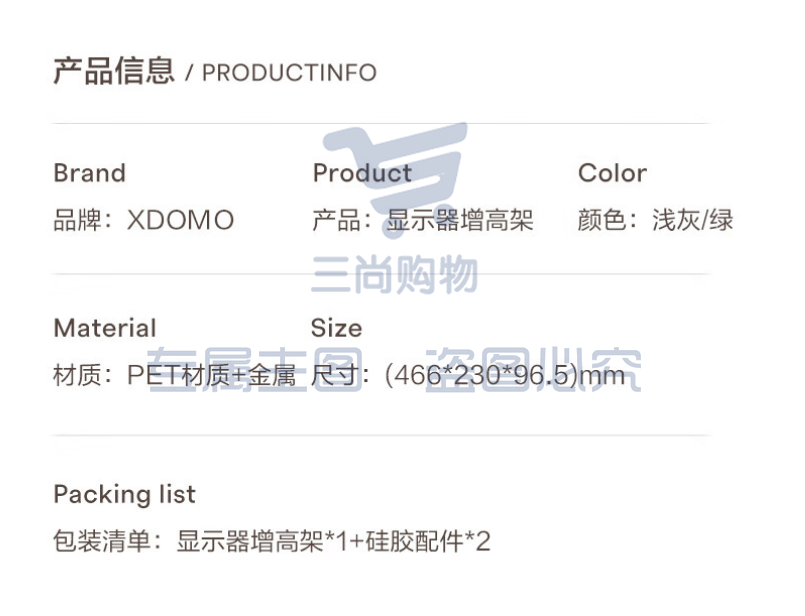
Task: Click the Material label
Action: (105, 328)
